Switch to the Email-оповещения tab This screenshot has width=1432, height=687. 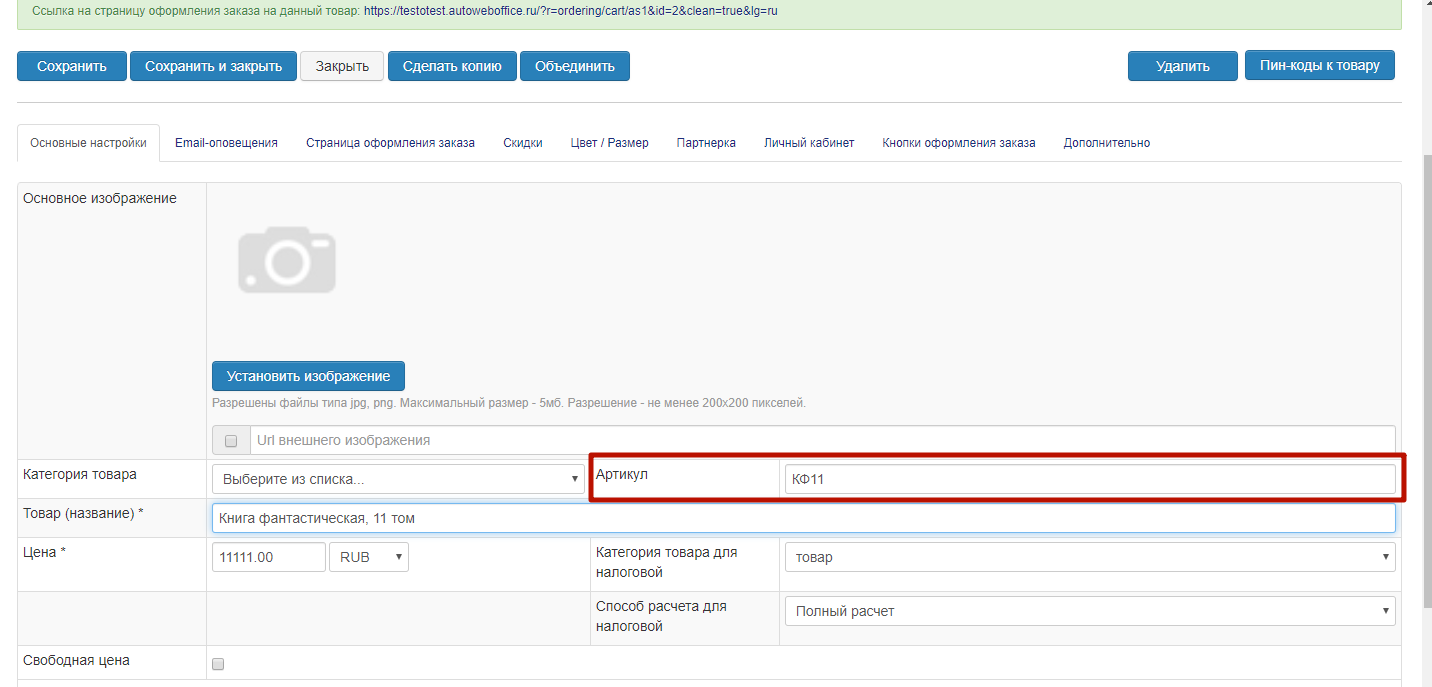[226, 143]
